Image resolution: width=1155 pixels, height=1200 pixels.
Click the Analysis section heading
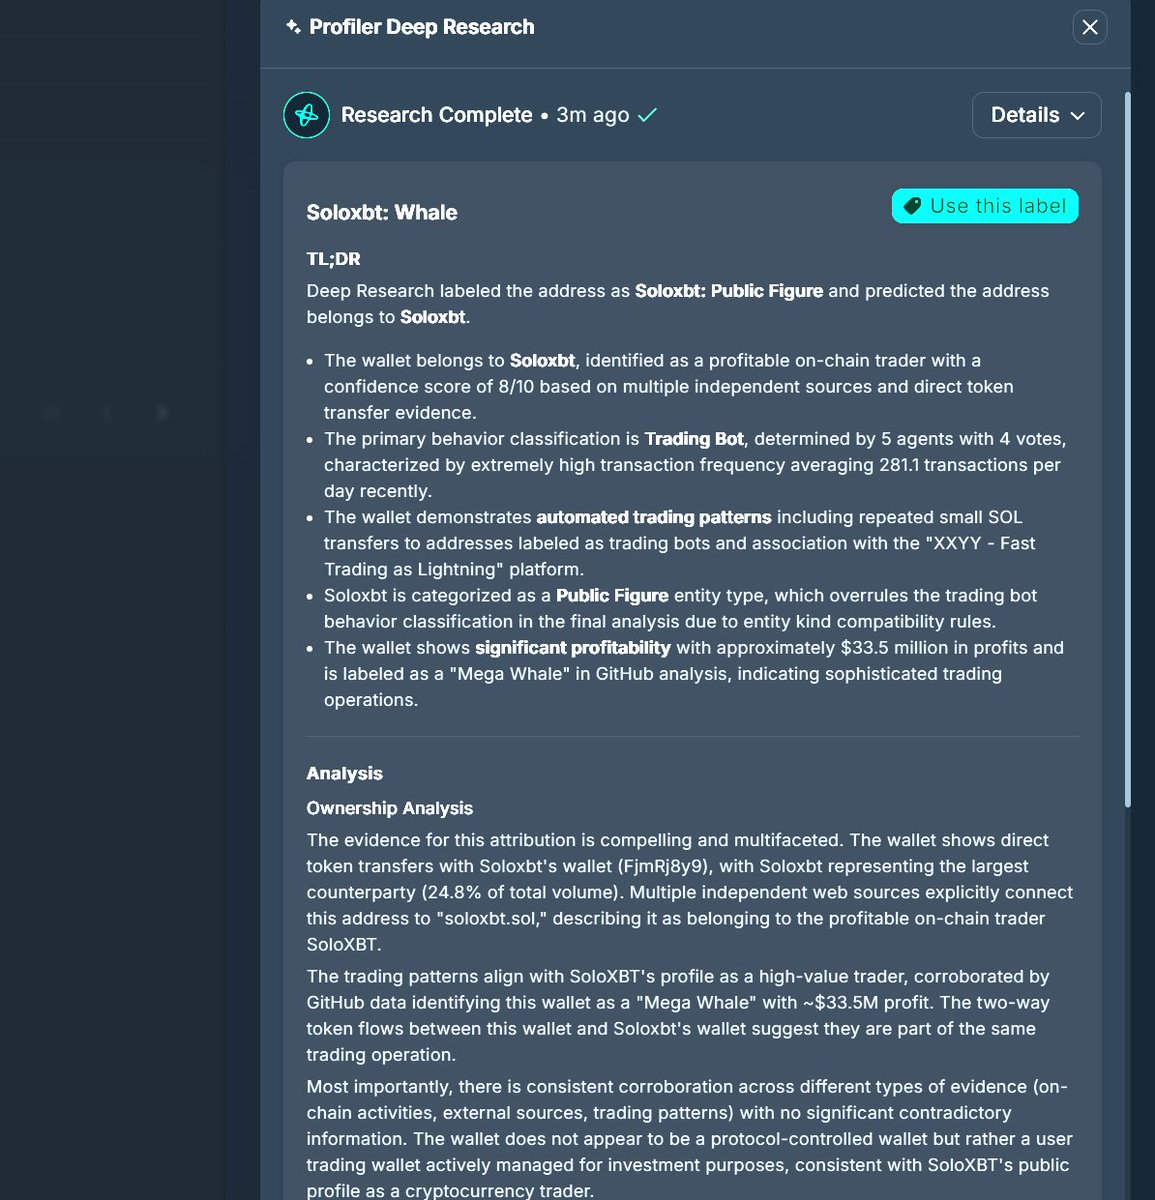click(344, 773)
